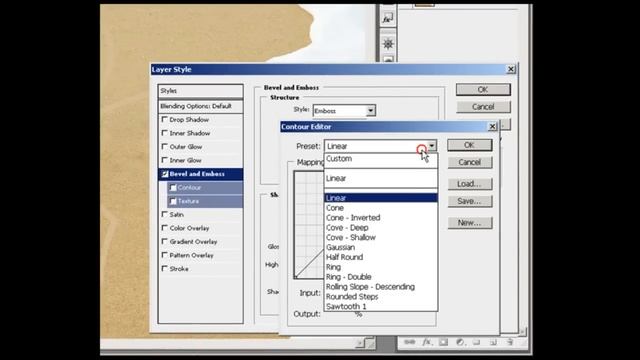Screen dimensions: 640x360
Task: Cancel the Layer Style dialog
Action: 483,107
